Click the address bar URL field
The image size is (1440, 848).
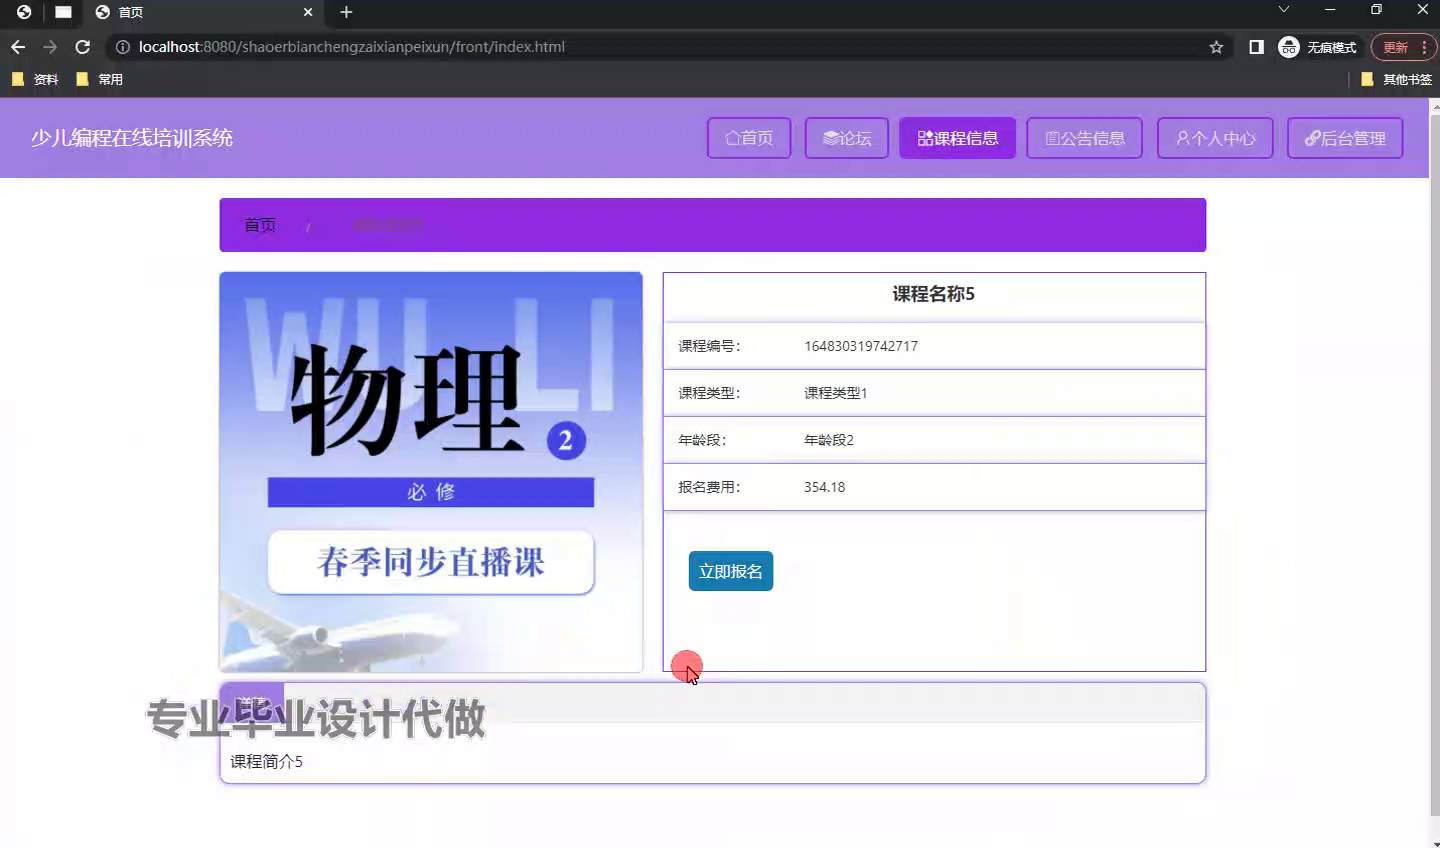click(670, 47)
